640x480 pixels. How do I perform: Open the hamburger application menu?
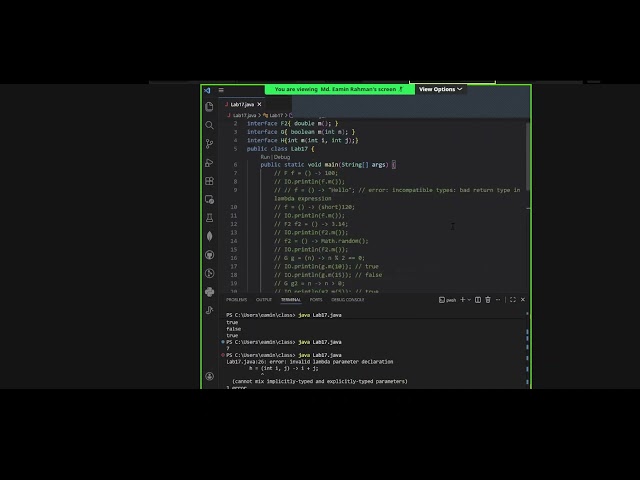click(x=221, y=90)
